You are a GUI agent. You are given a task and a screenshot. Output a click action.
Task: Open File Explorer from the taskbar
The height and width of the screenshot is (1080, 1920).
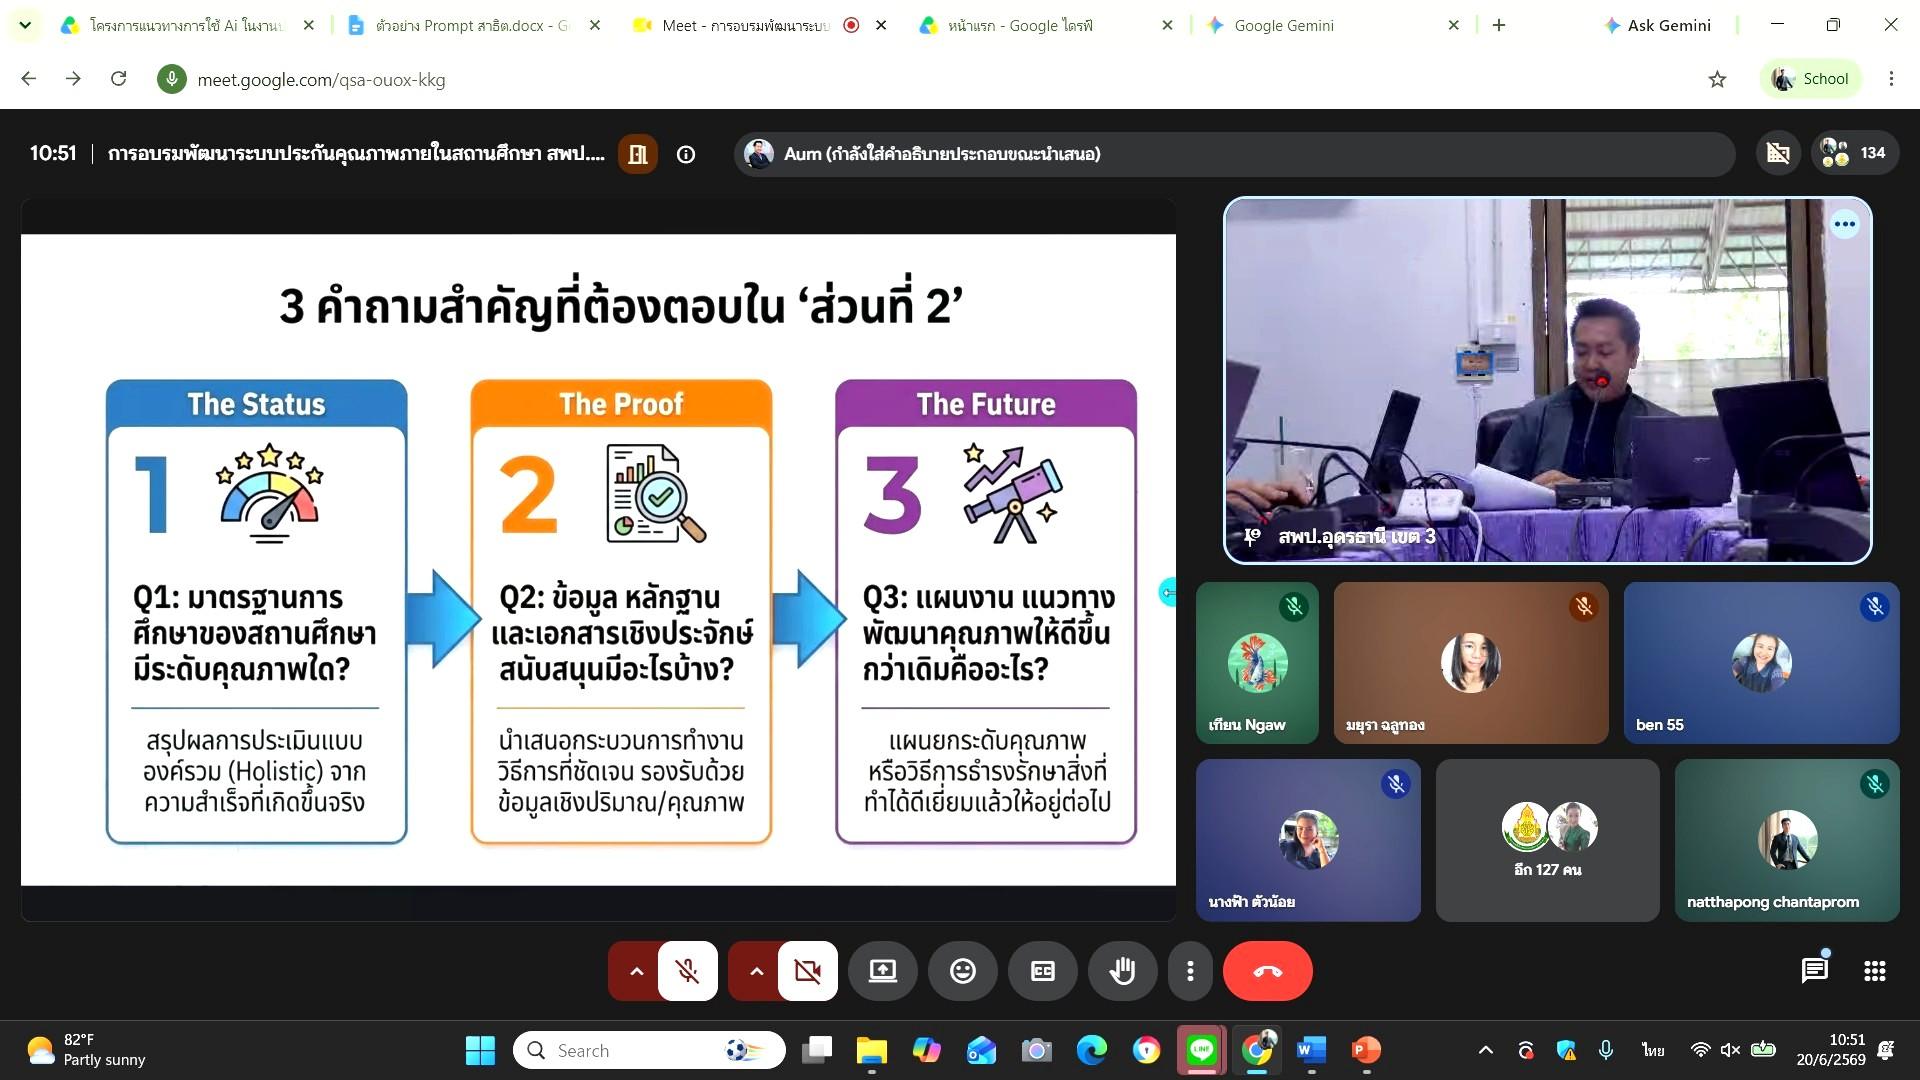(x=871, y=1050)
